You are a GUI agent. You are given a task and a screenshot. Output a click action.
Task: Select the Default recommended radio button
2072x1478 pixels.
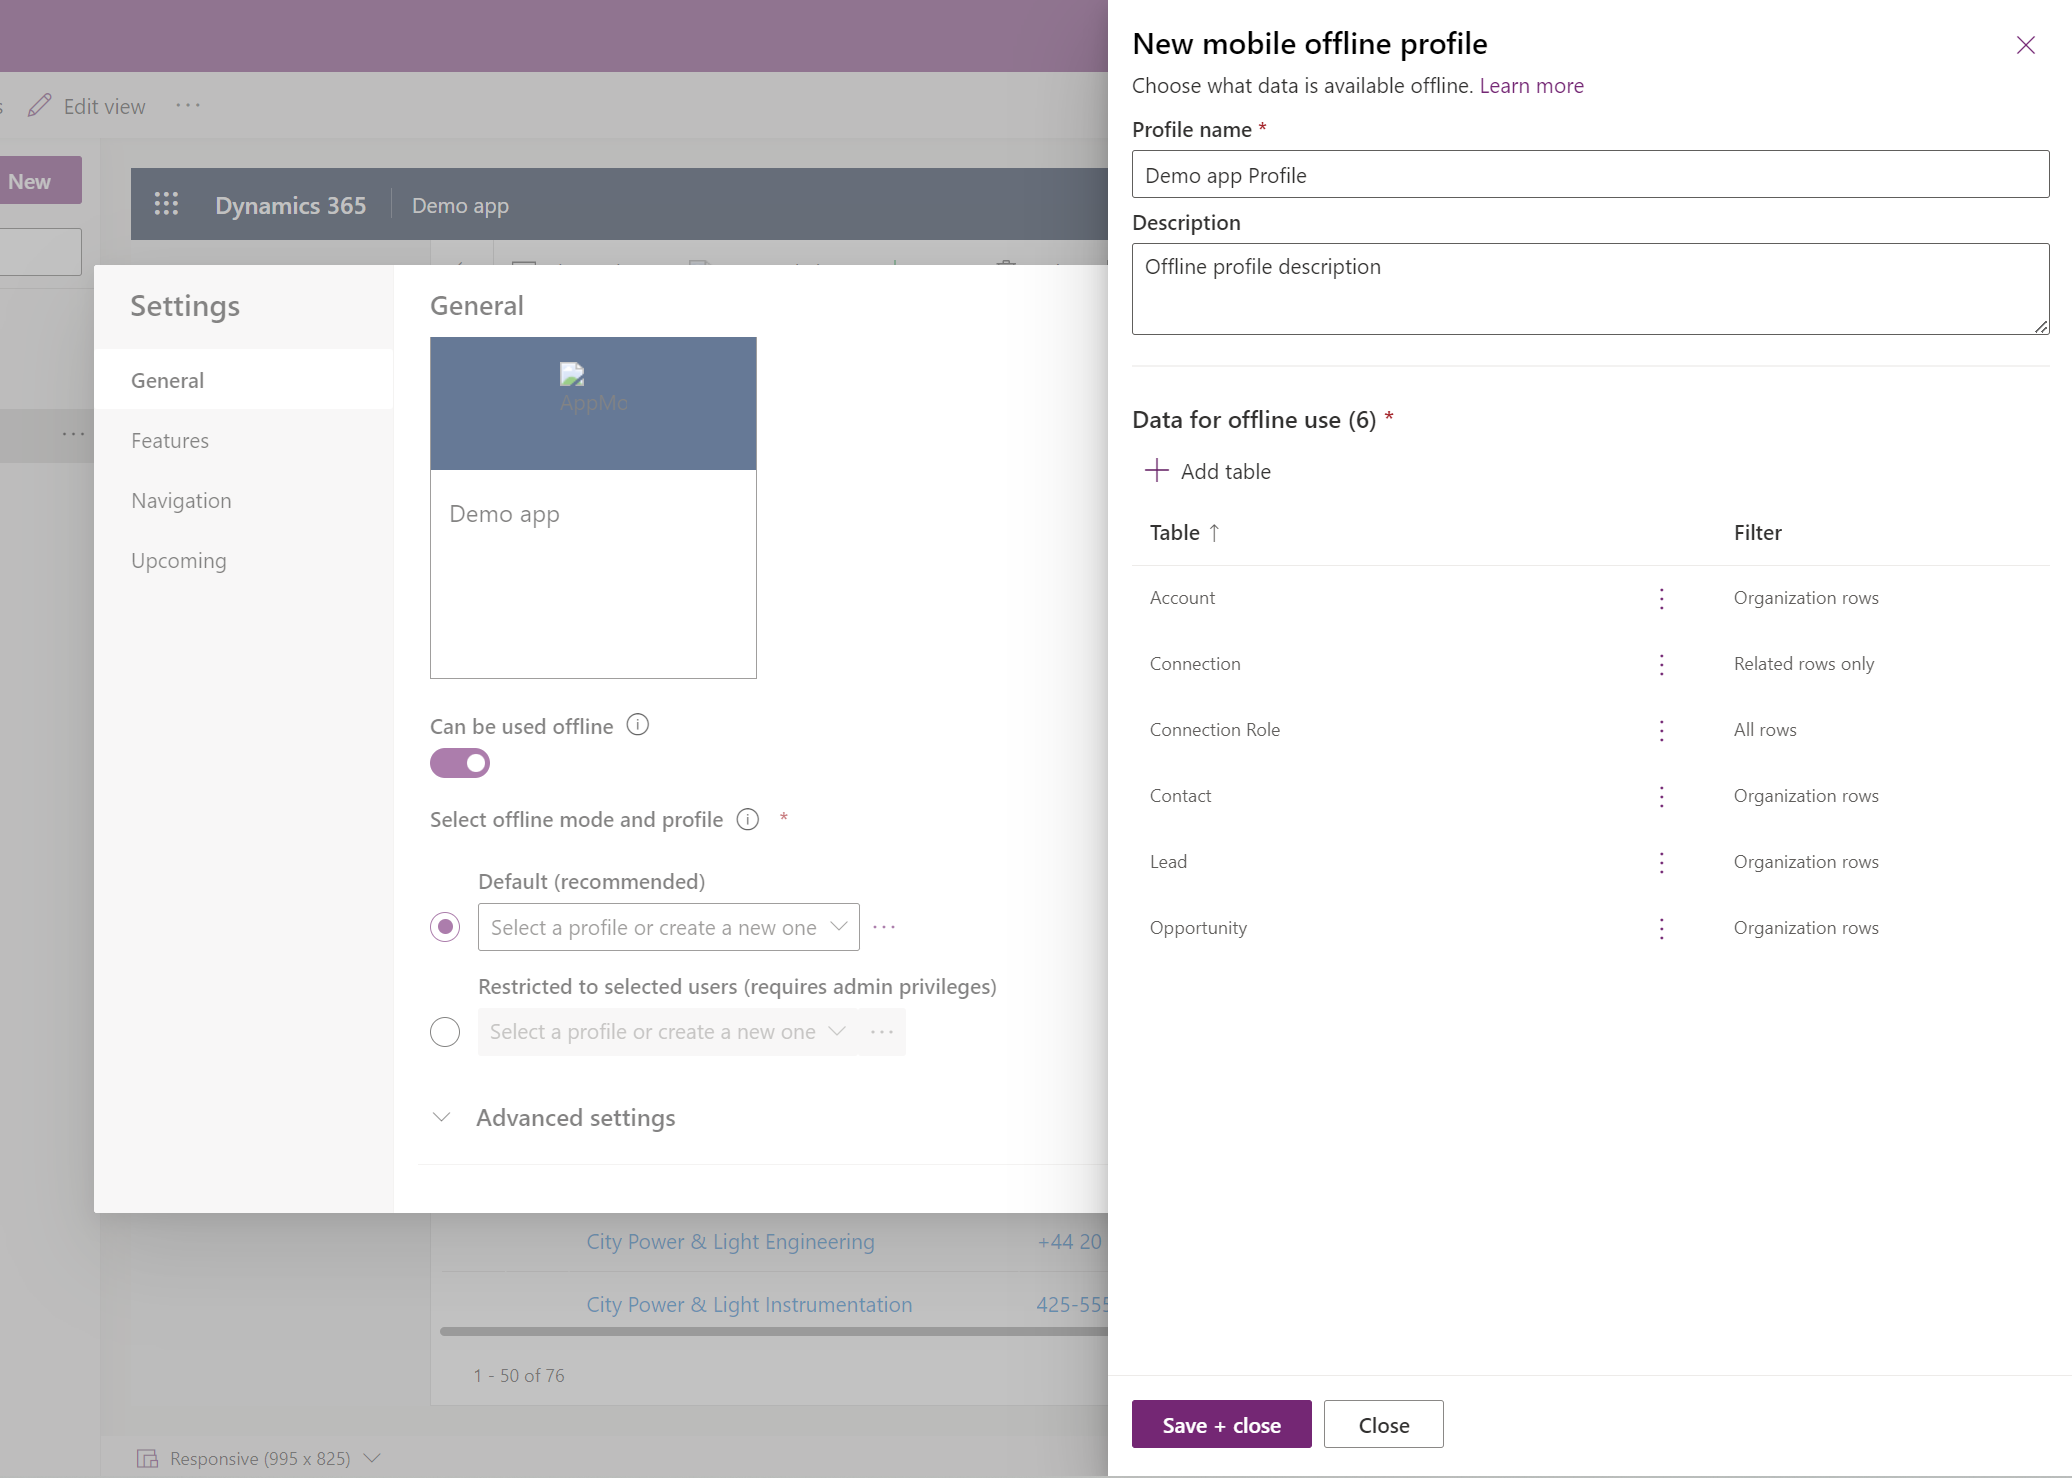(x=444, y=926)
